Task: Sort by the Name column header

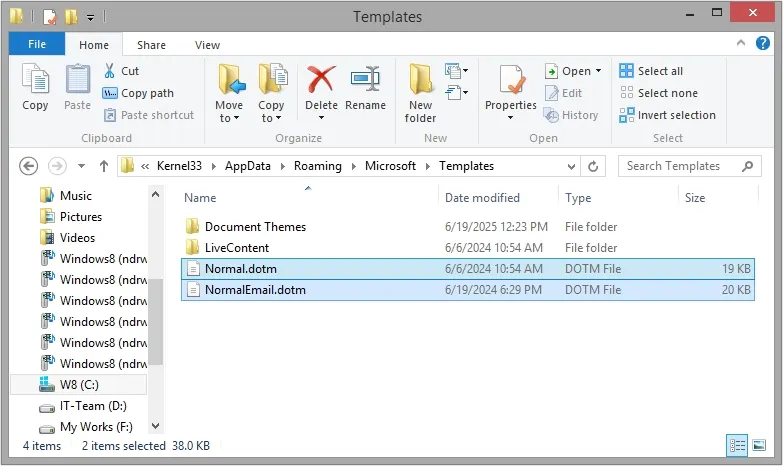Action: pos(200,198)
